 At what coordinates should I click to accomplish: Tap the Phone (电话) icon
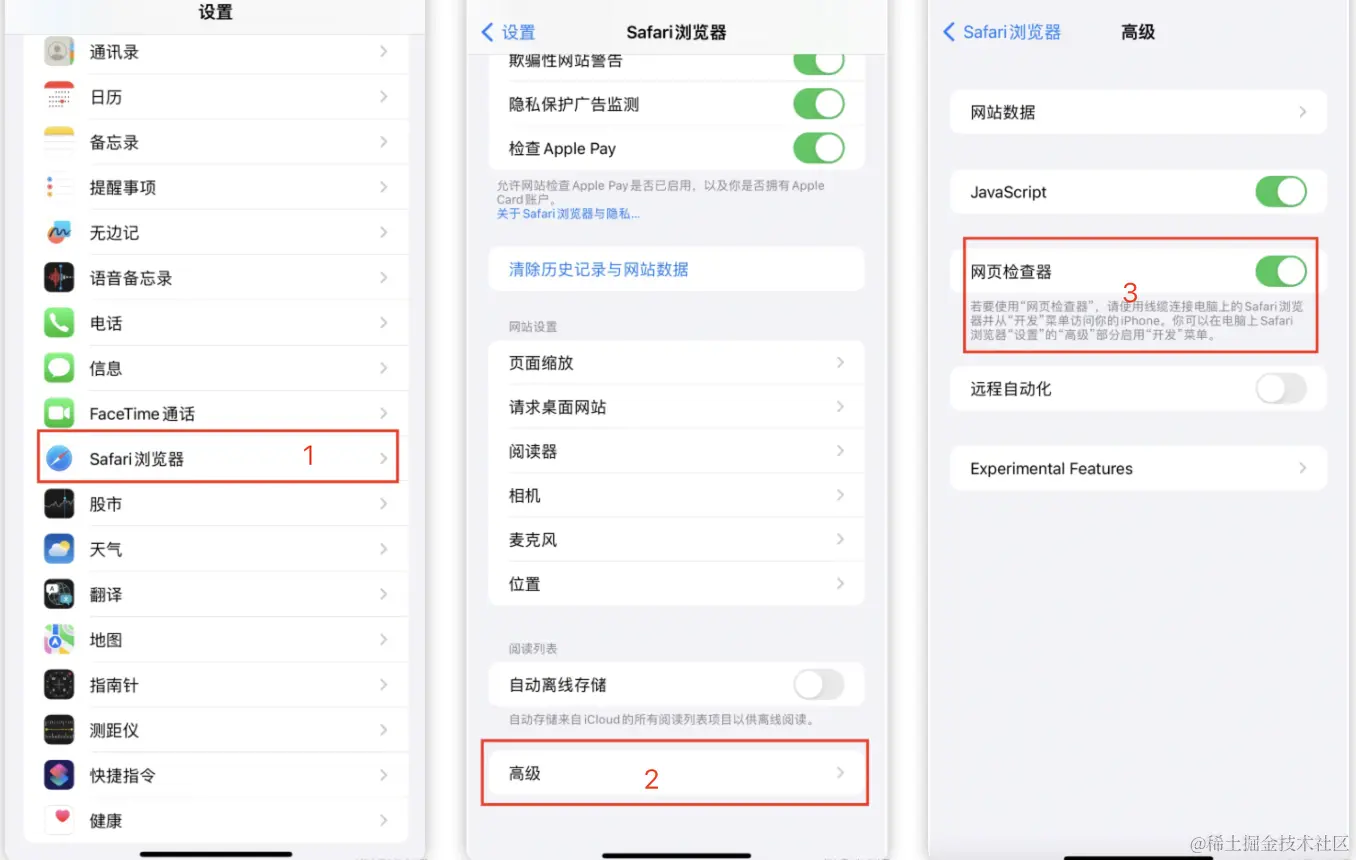59,323
